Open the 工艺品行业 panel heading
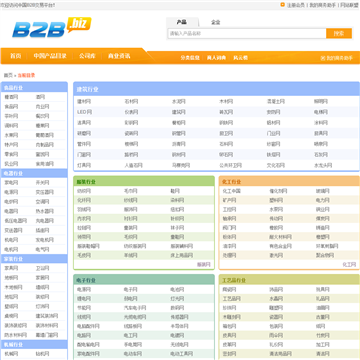360x360 pixels. coord(234,280)
